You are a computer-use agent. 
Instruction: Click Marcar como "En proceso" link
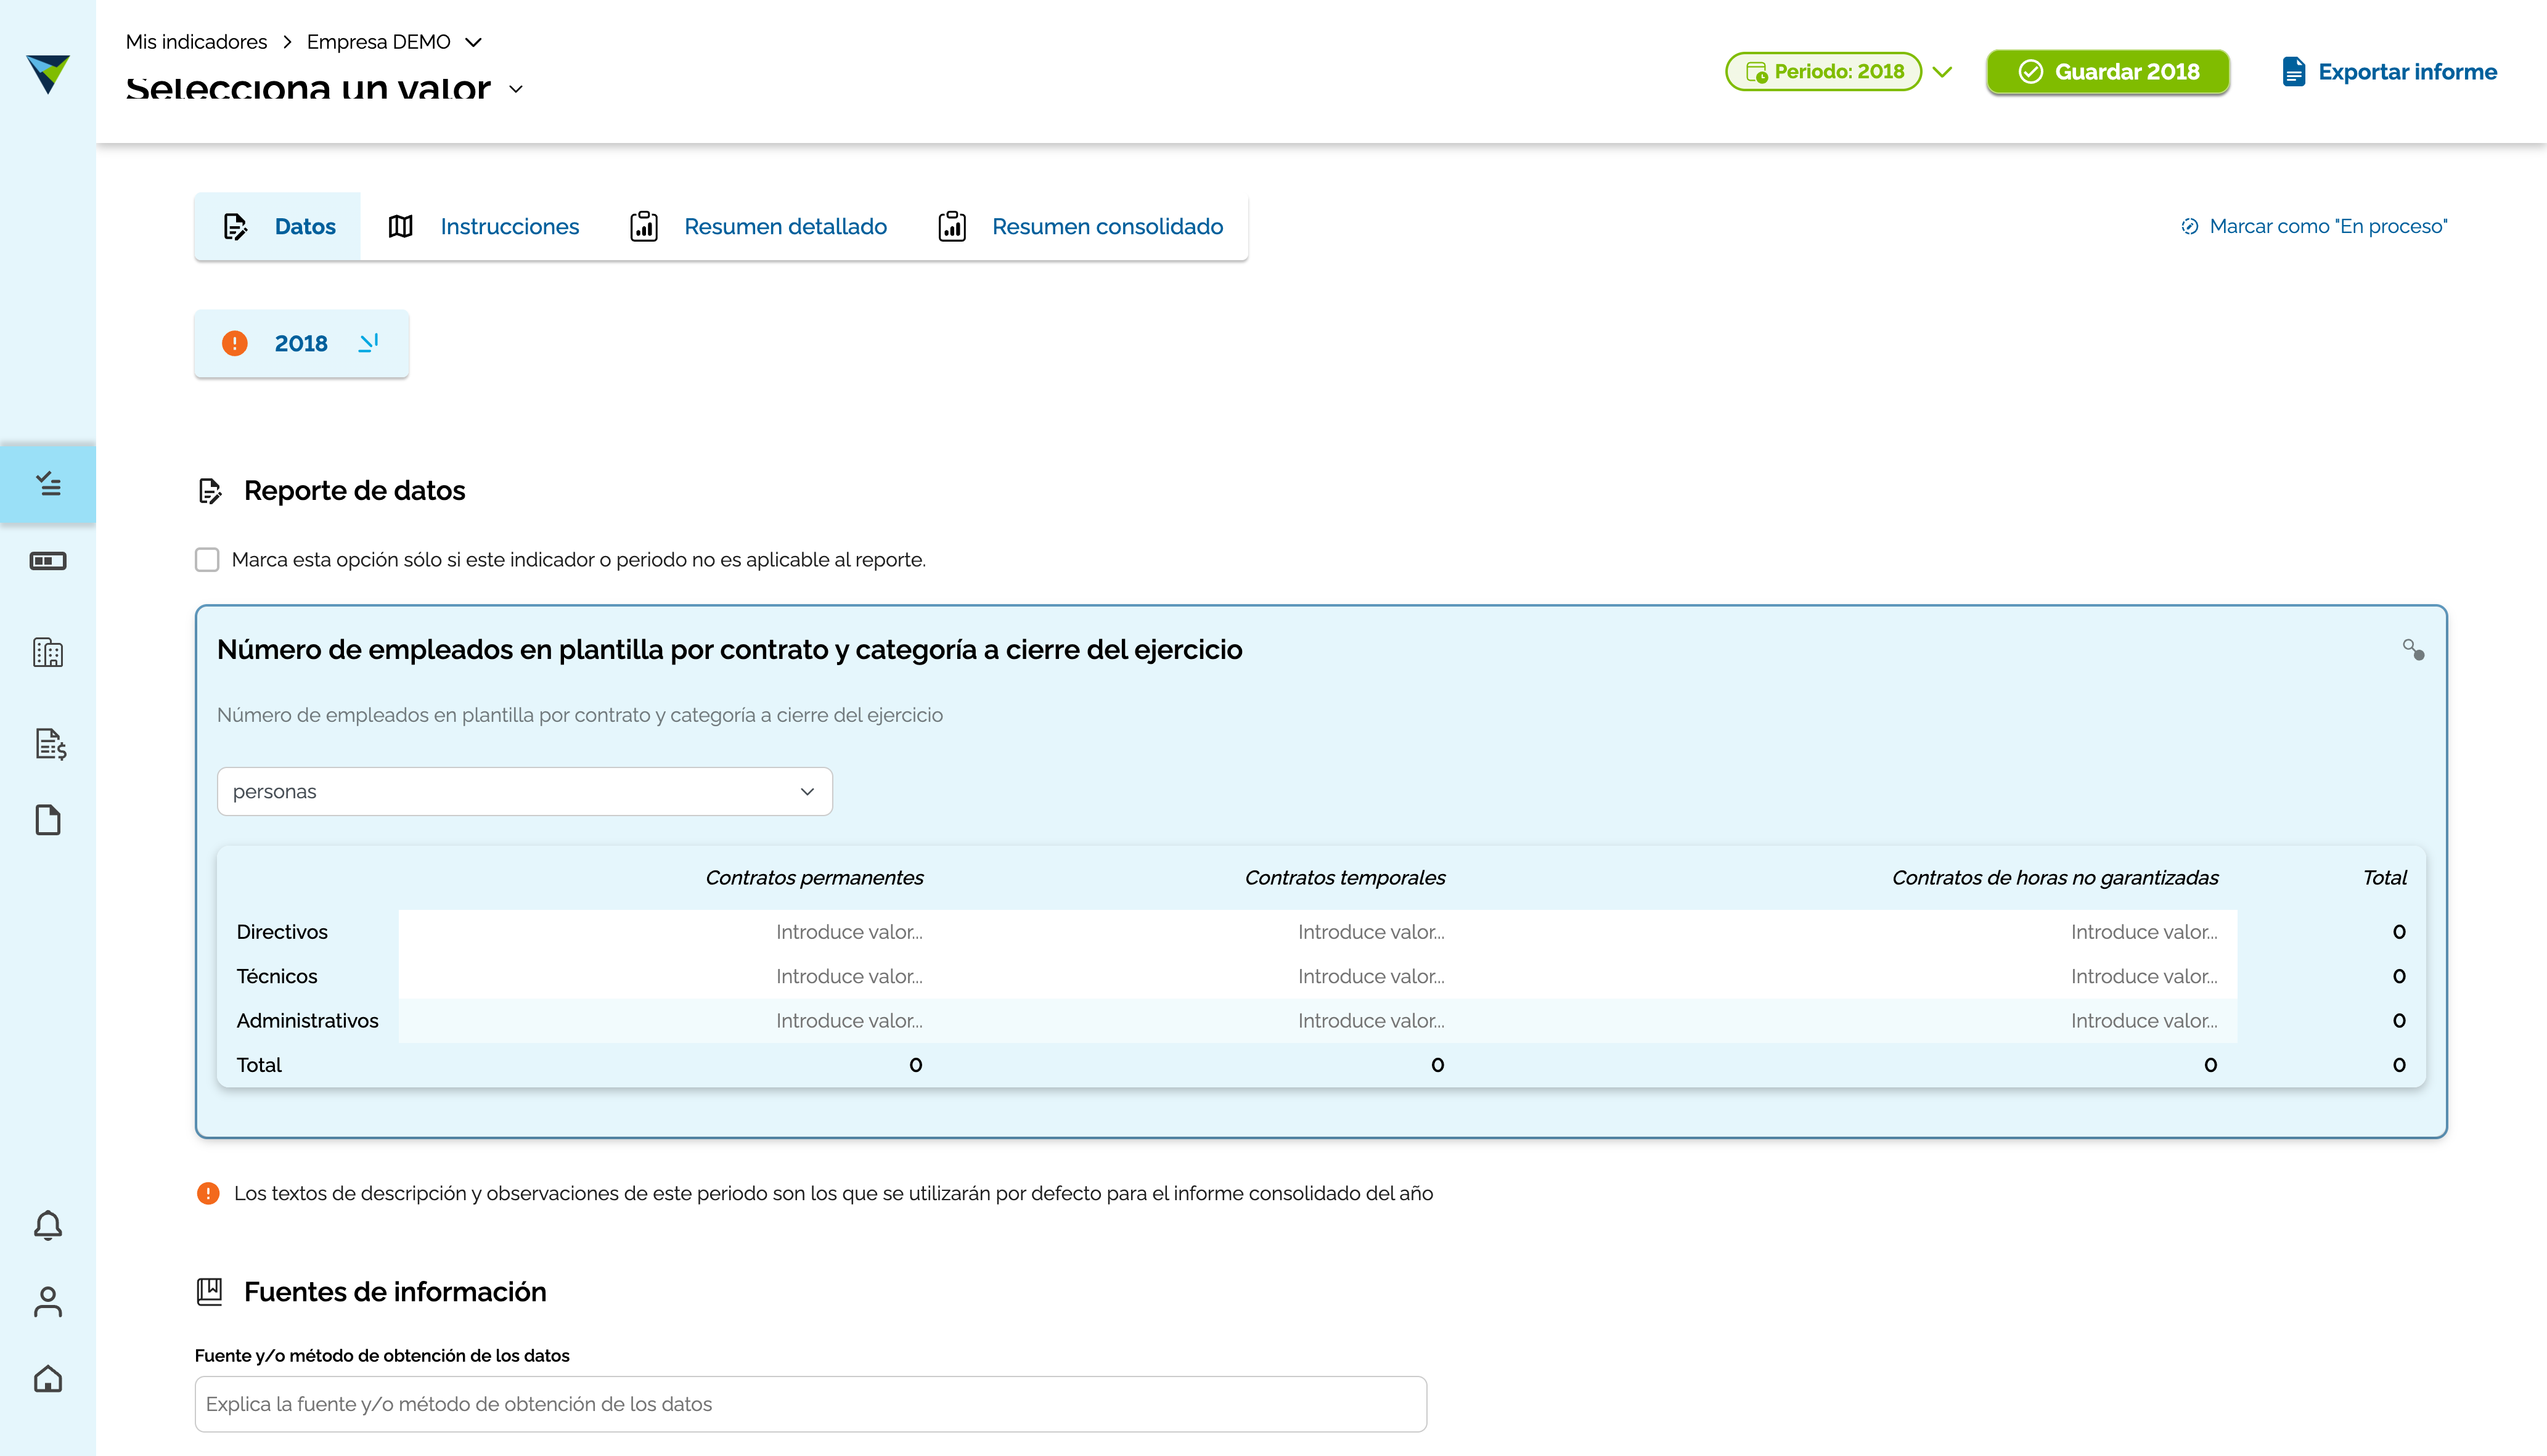click(x=2314, y=227)
